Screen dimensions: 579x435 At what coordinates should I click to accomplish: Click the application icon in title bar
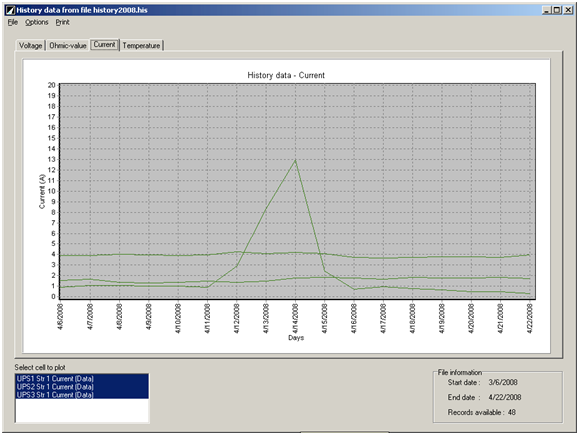10,10
